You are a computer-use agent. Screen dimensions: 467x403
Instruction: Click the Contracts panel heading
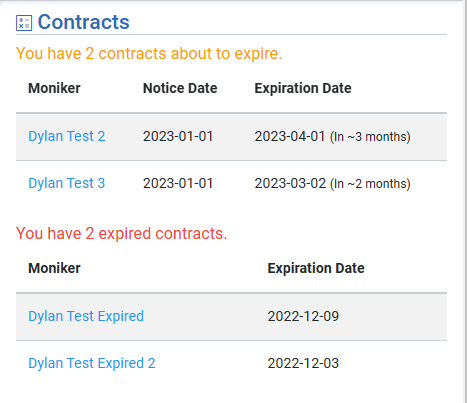83,22
